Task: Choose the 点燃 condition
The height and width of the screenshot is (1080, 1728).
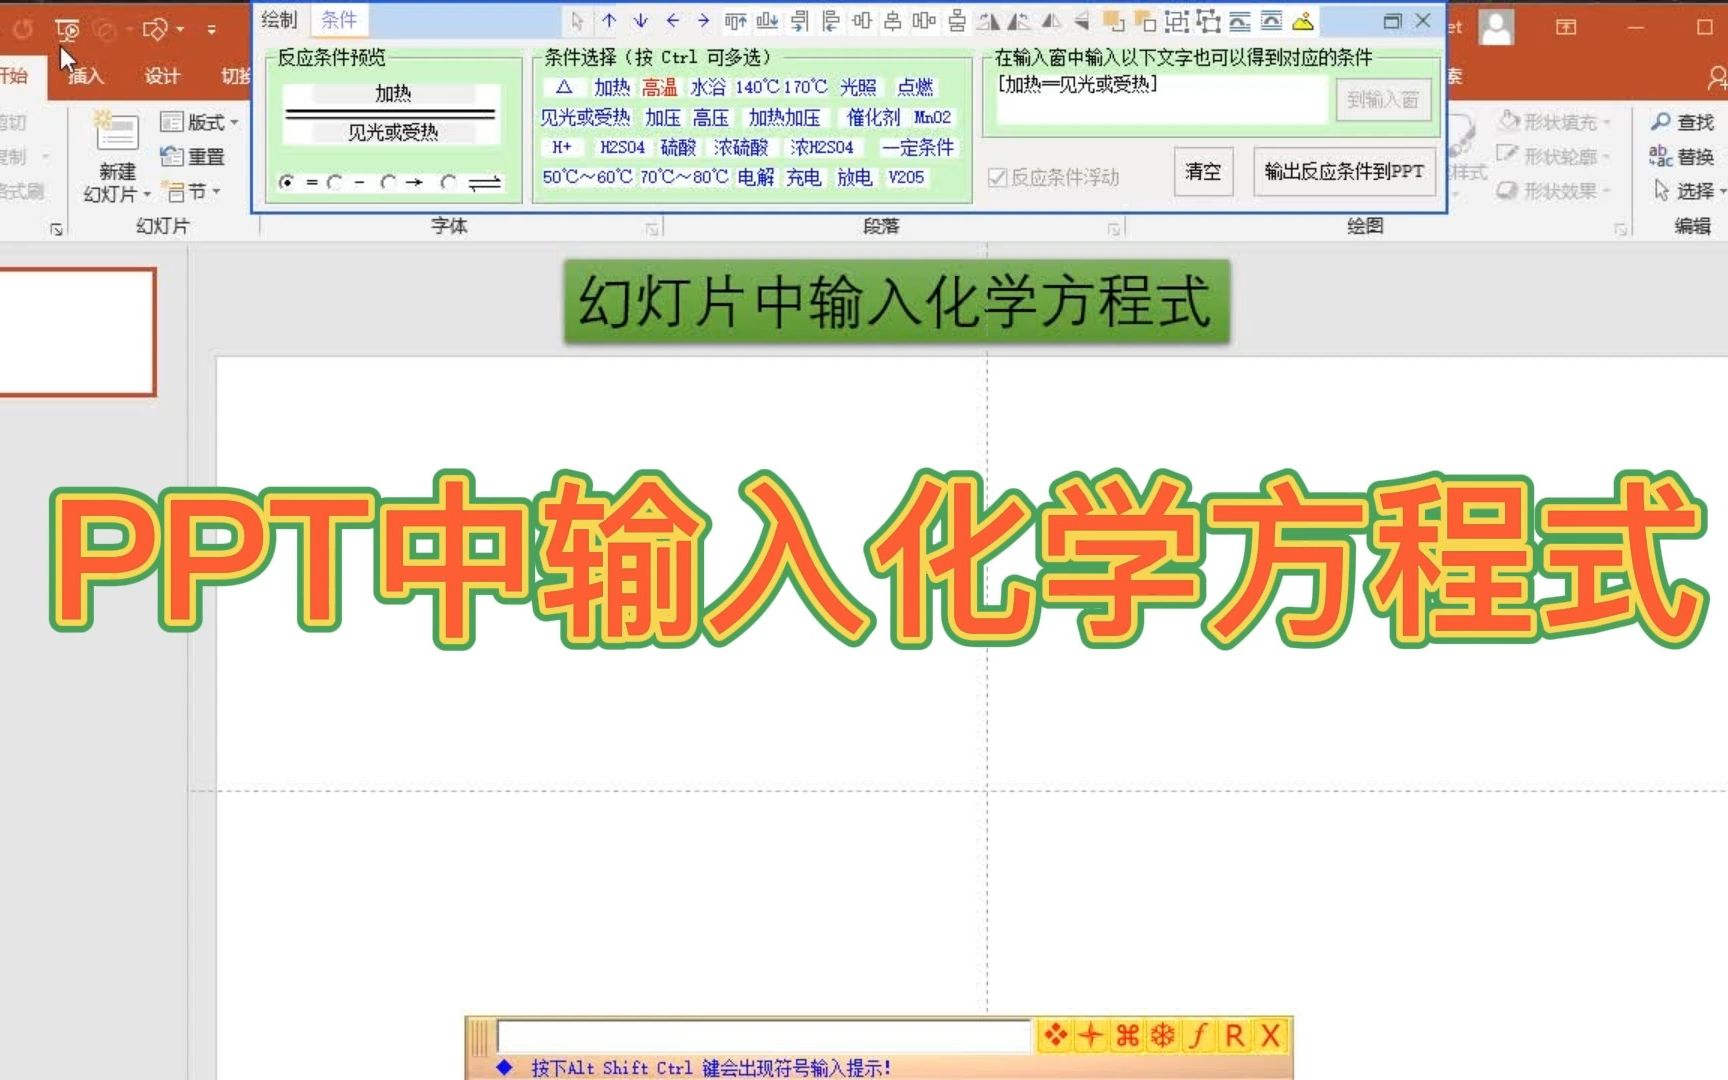Action: click(915, 87)
